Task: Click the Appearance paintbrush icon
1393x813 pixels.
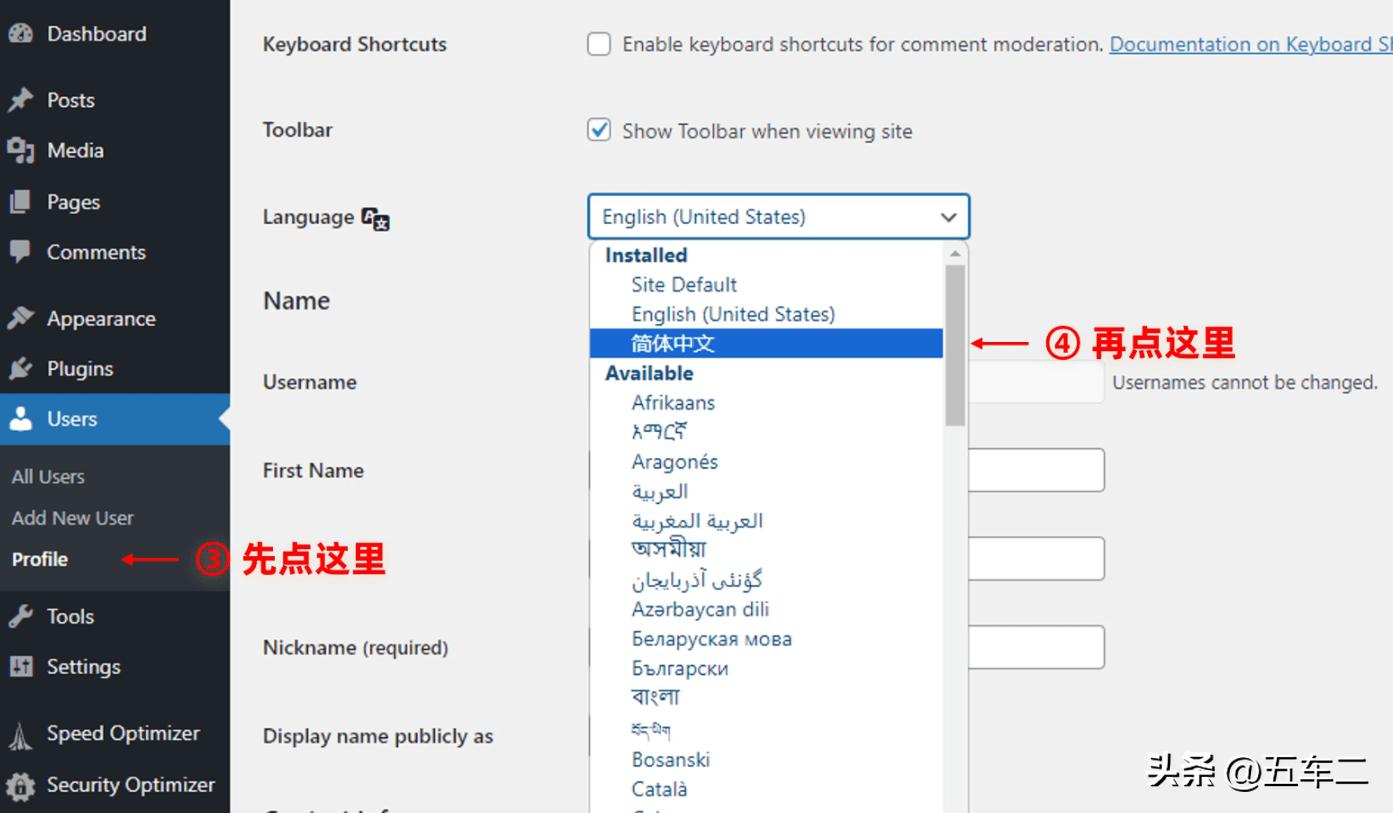Action: [x=20, y=319]
